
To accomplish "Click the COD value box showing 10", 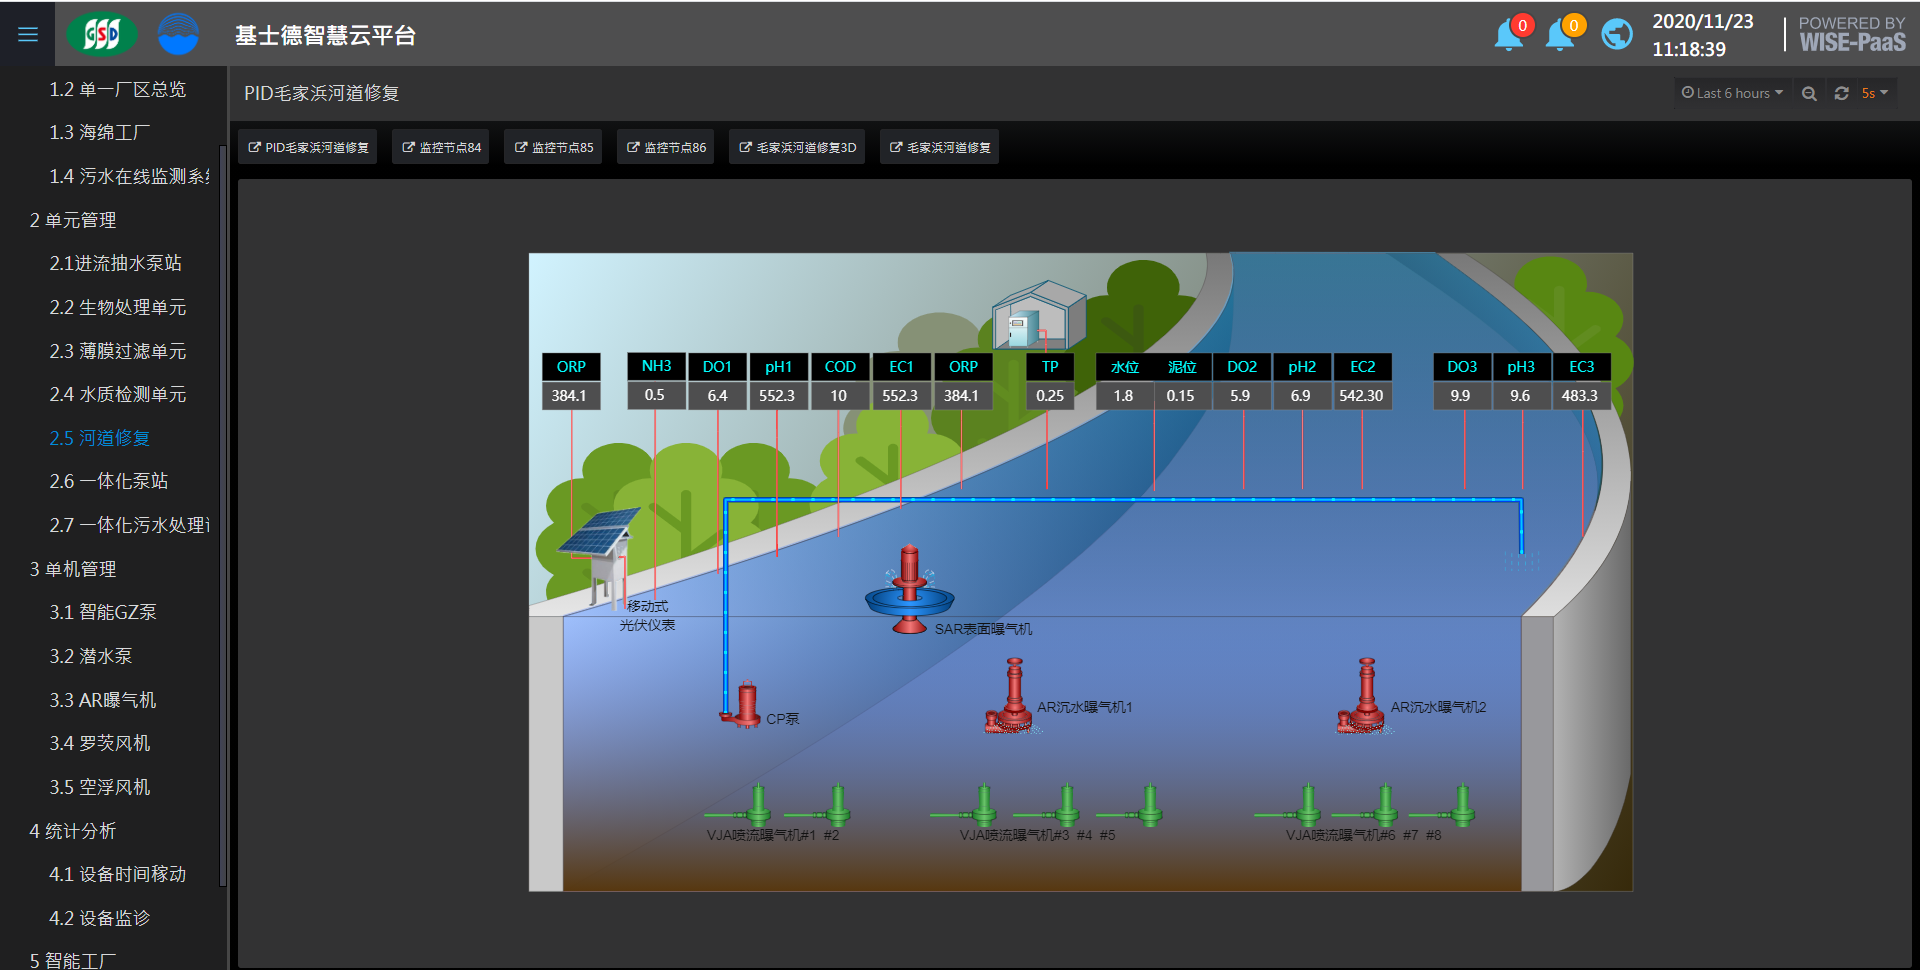I will coord(839,396).
